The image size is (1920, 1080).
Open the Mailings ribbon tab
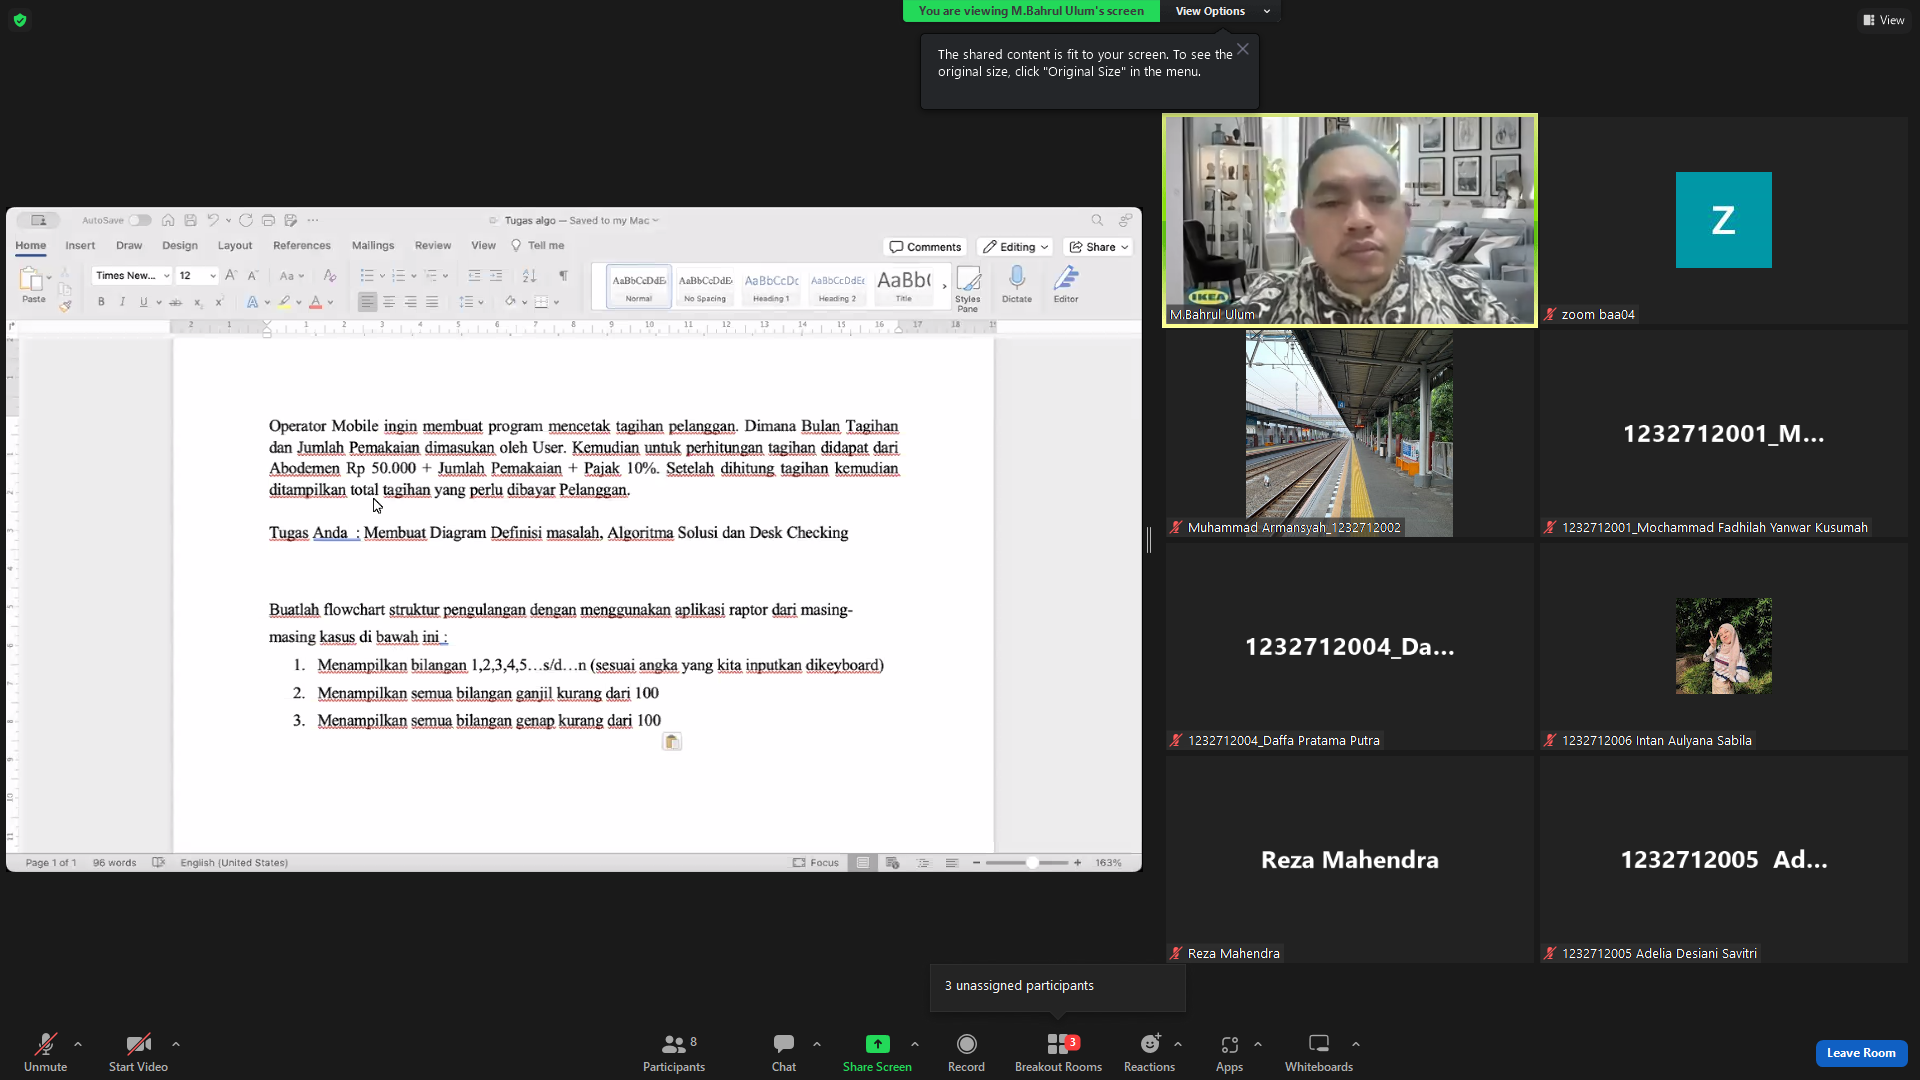tap(373, 245)
